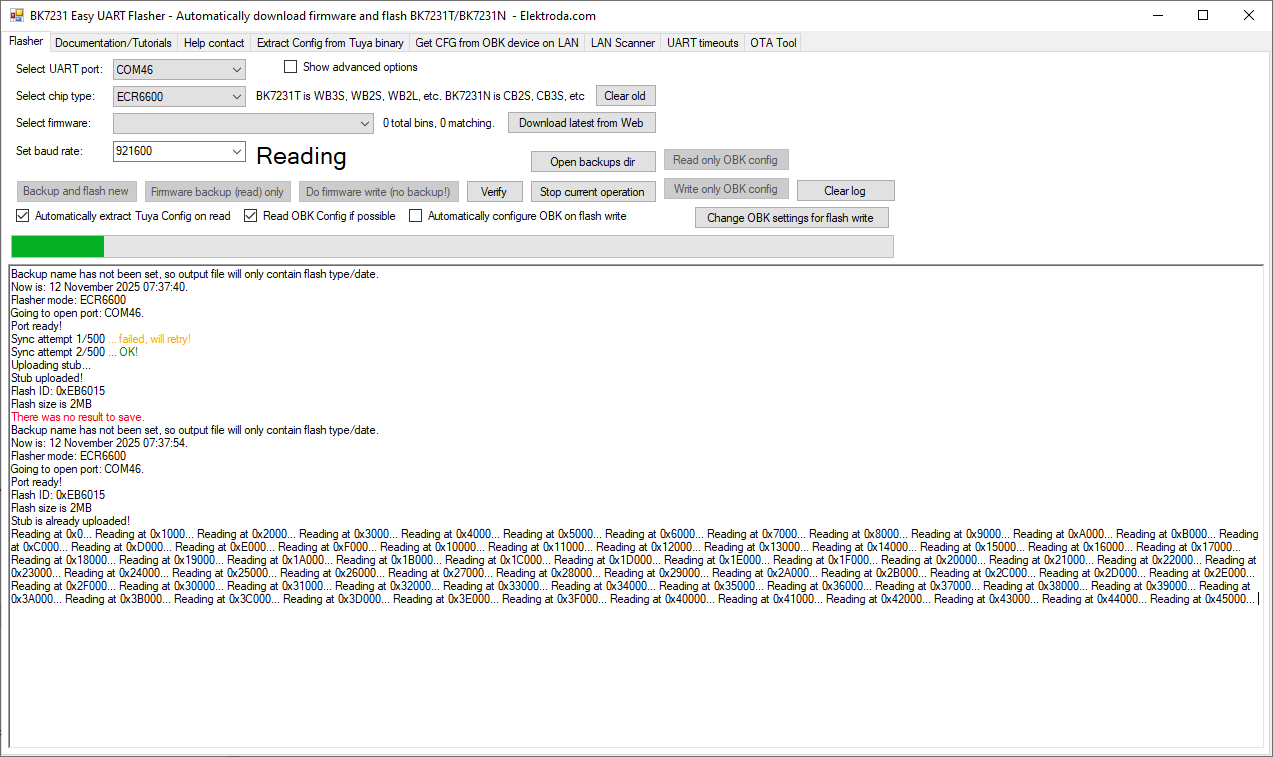Open the Help contact tab
1273x757 pixels.
214,43
